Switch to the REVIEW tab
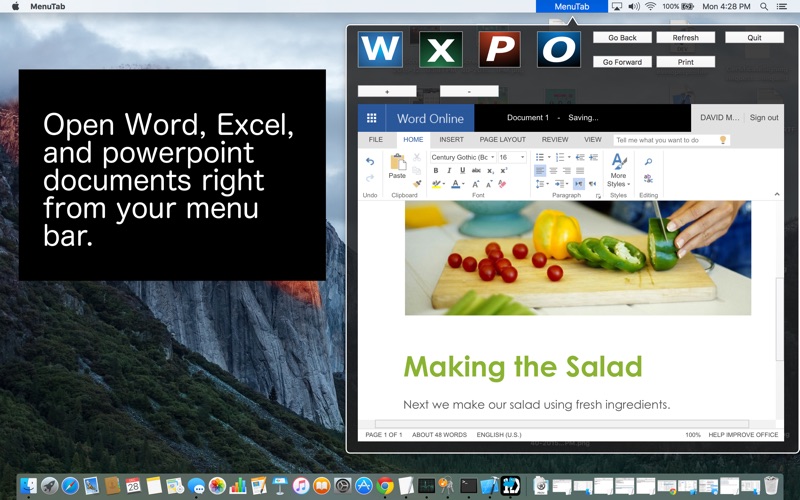 click(555, 140)
